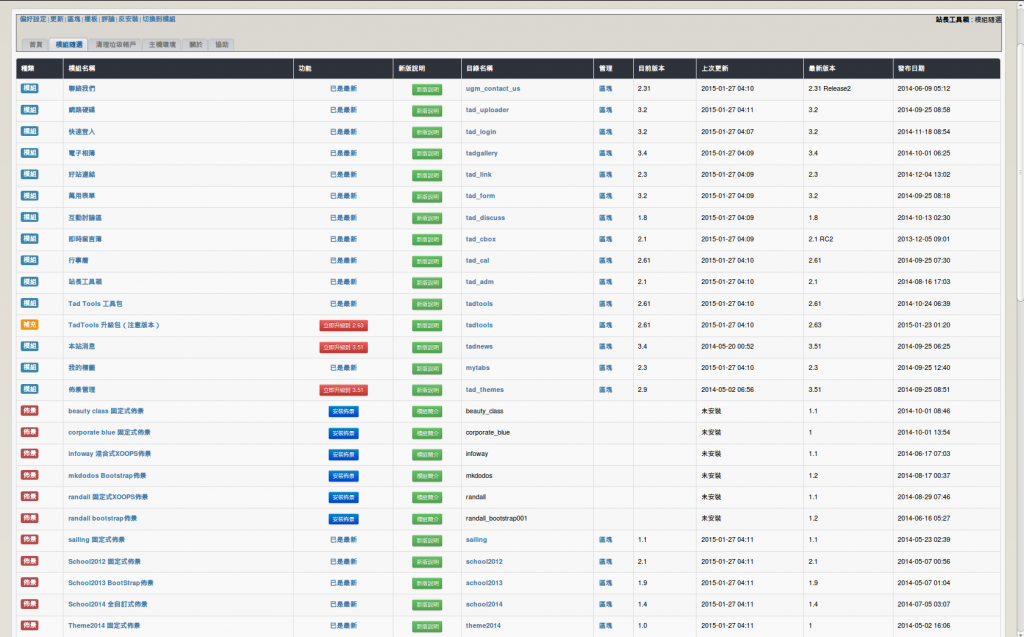Click the blue 模組 badge beside 電子相簿
The image size is (1024, 637).
[x=29, y=153]
